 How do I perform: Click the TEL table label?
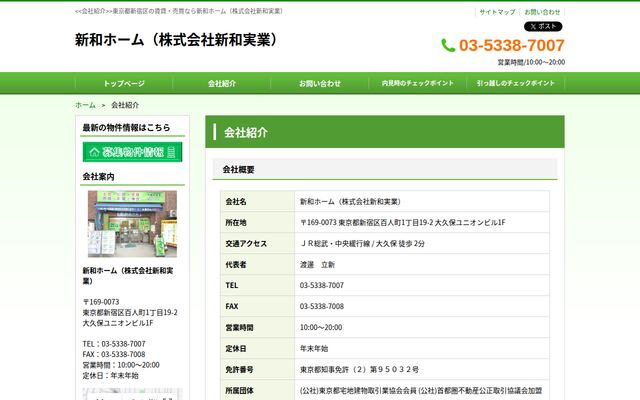(x=231, y=285)
